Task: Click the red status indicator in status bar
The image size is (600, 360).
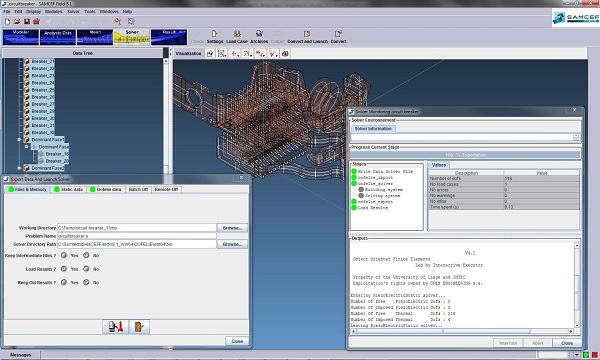Action: tap(594, 355)
